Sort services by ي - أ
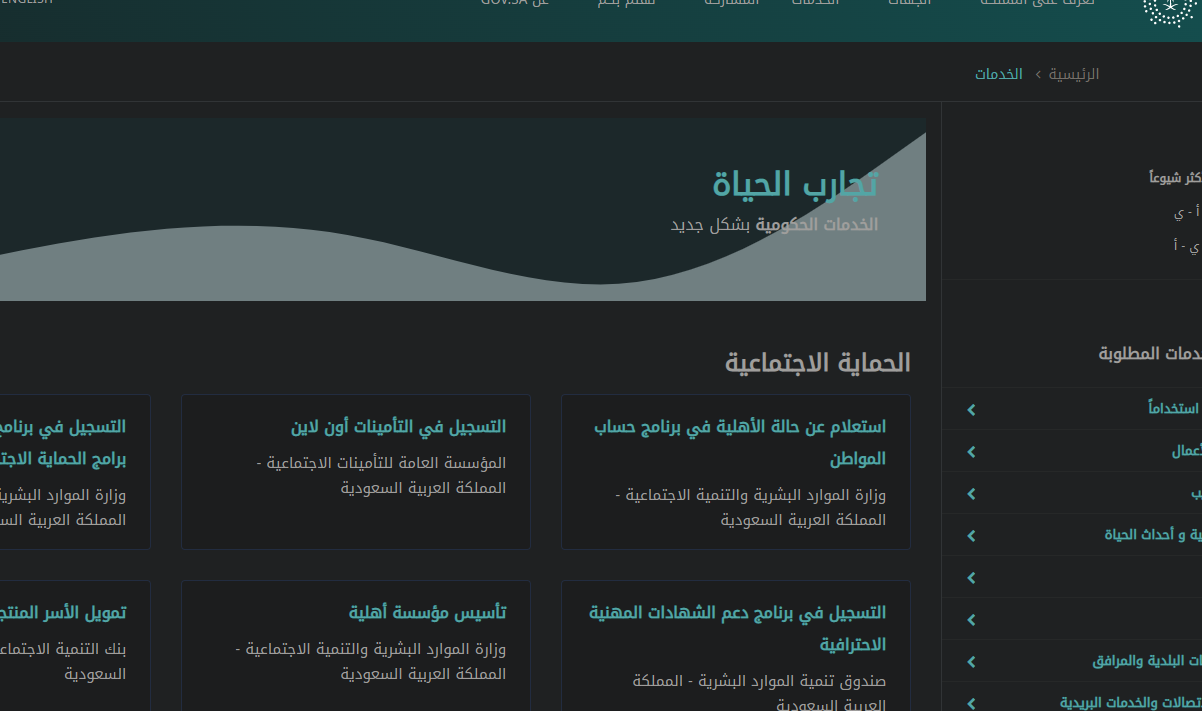 point(1187,245)
